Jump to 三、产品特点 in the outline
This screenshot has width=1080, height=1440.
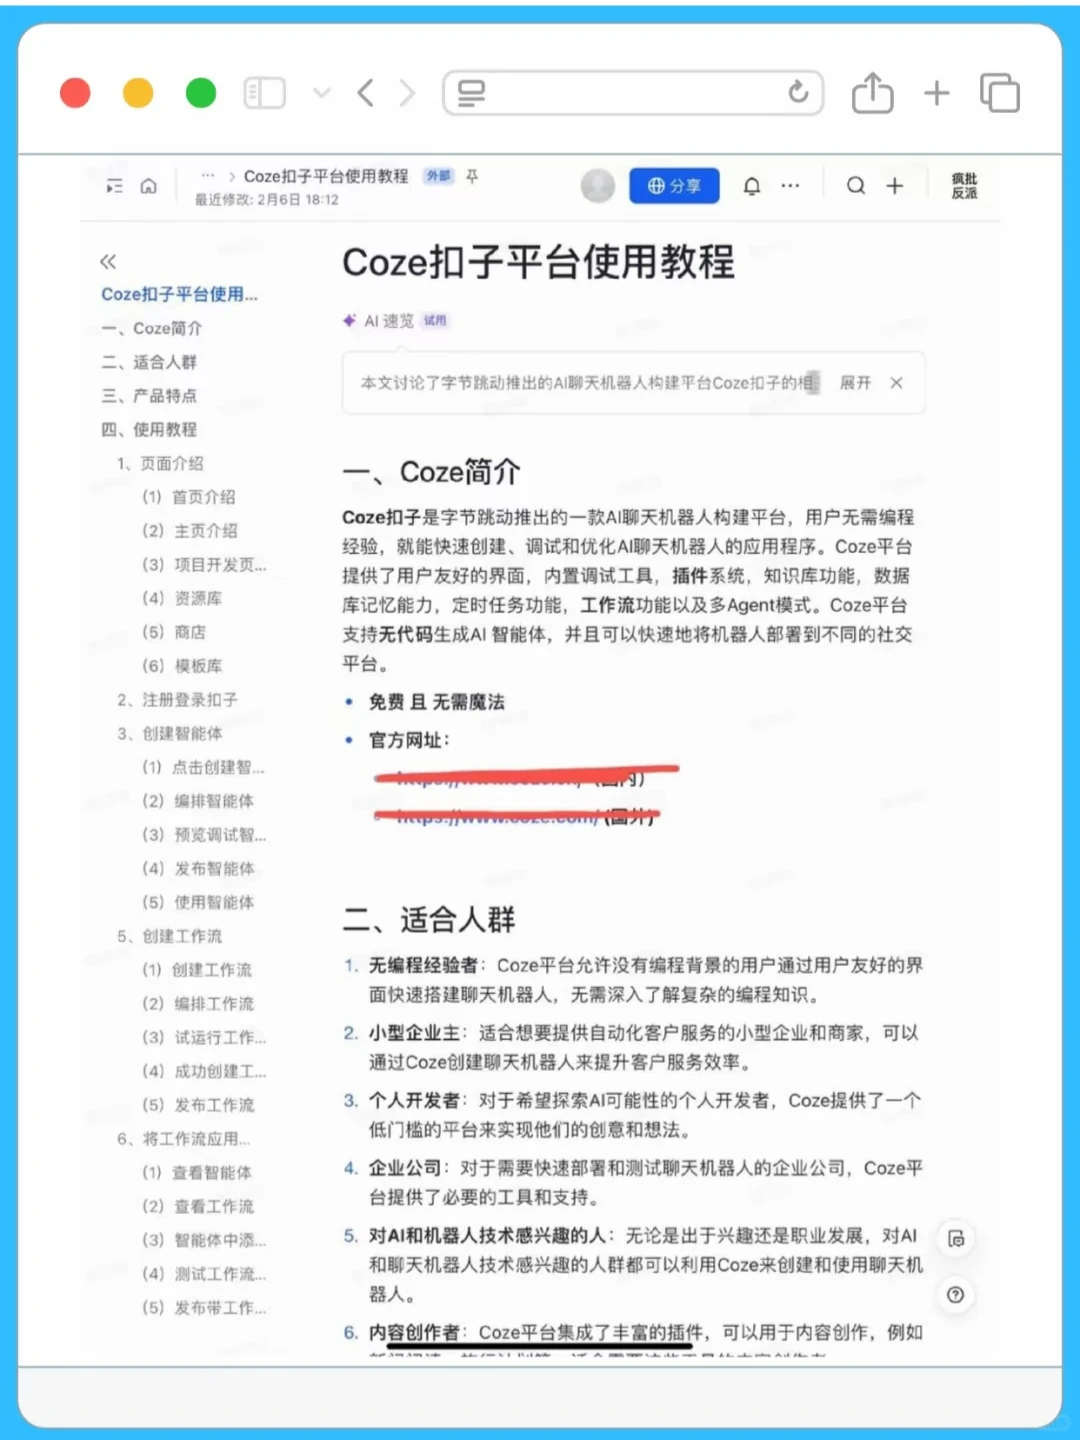pyautogui.click(x=149, y=396)
